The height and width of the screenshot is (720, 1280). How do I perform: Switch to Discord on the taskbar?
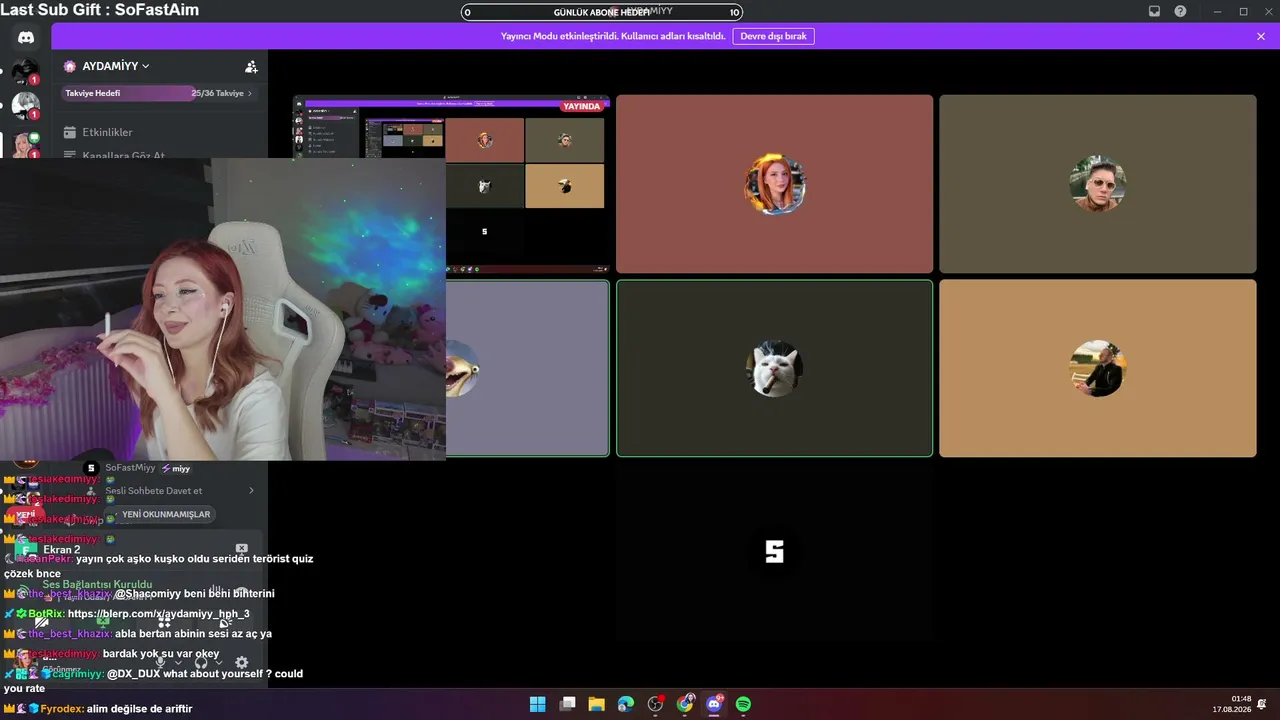714,704
